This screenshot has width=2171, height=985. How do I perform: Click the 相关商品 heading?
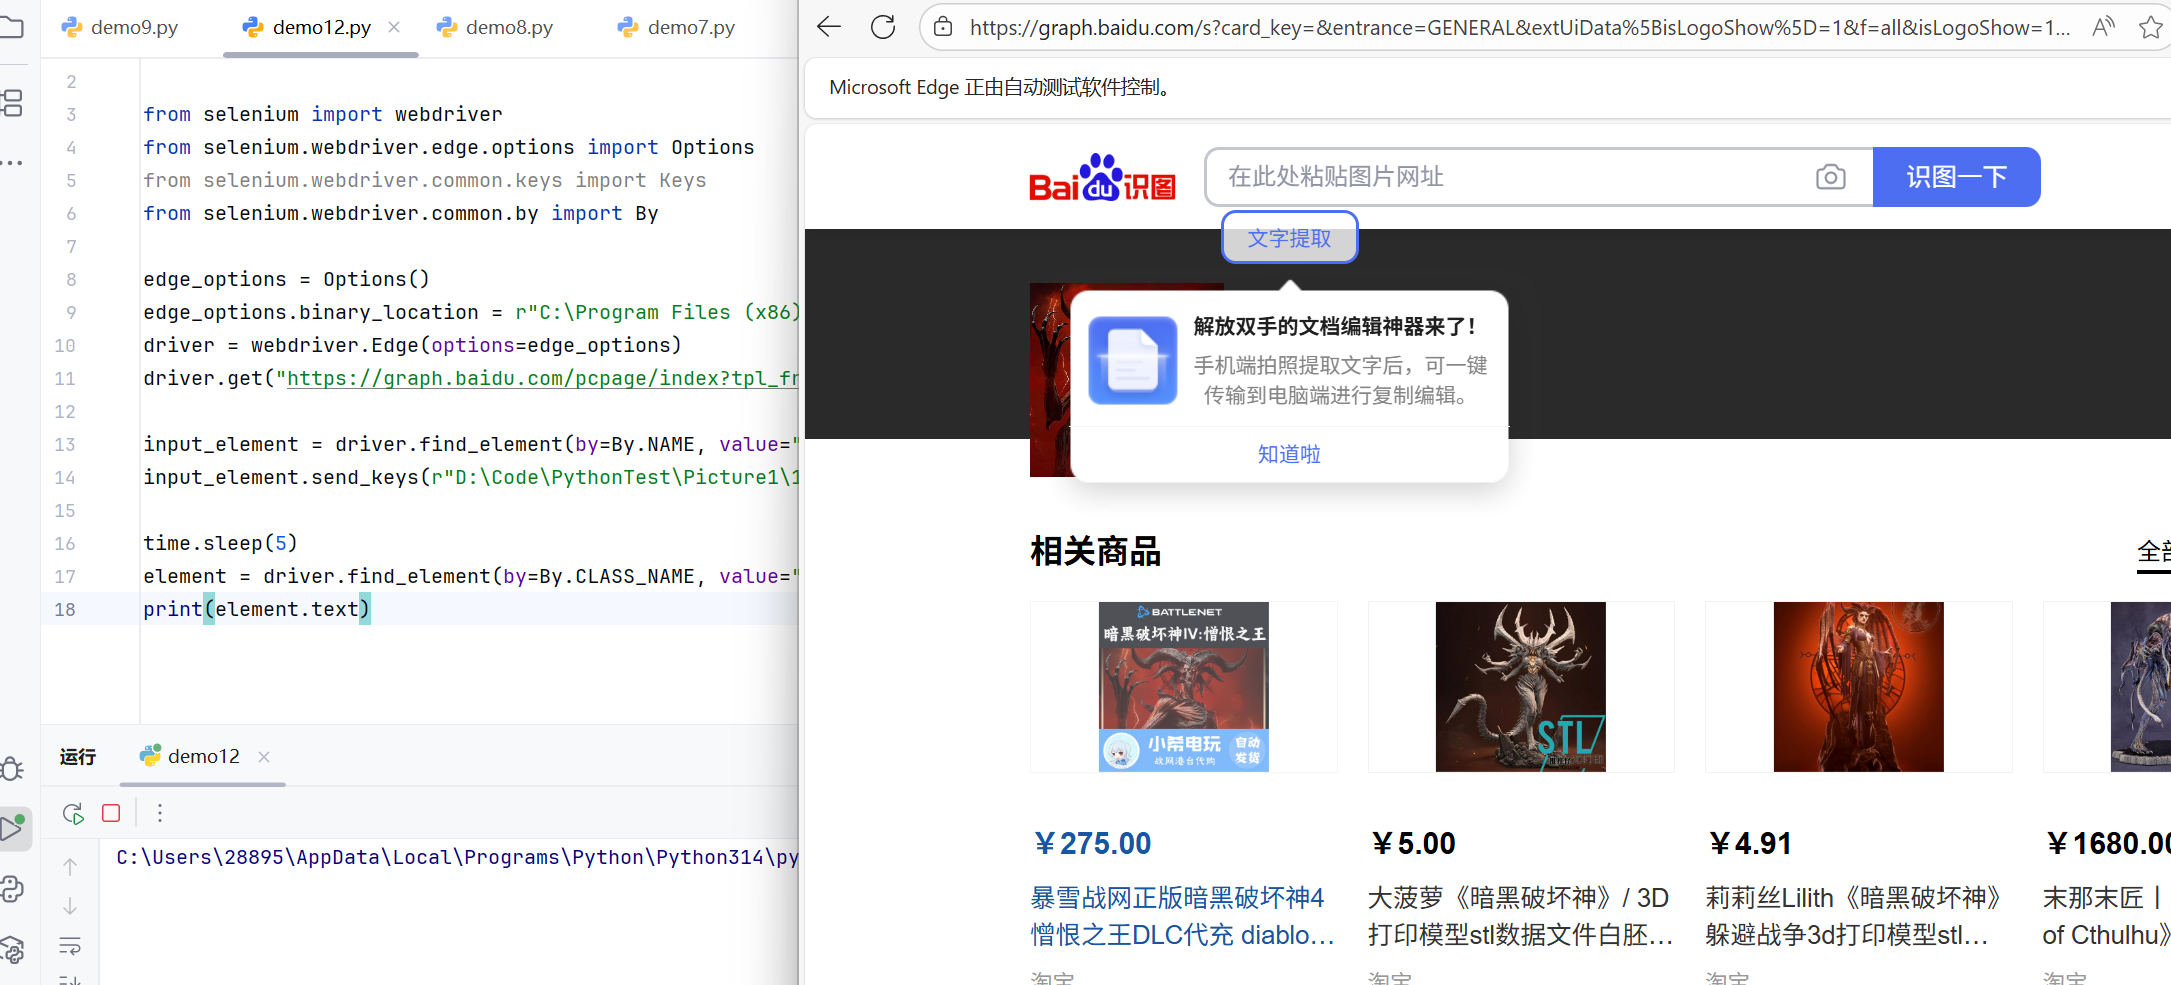click(x=1095, y=551)
